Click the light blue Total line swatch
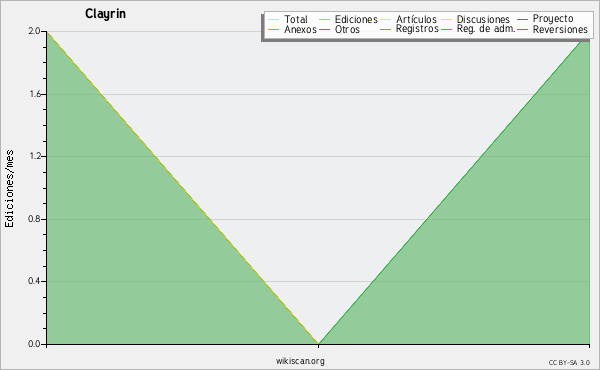The width and height of the screenshot is (600, 370). [274, 20]
